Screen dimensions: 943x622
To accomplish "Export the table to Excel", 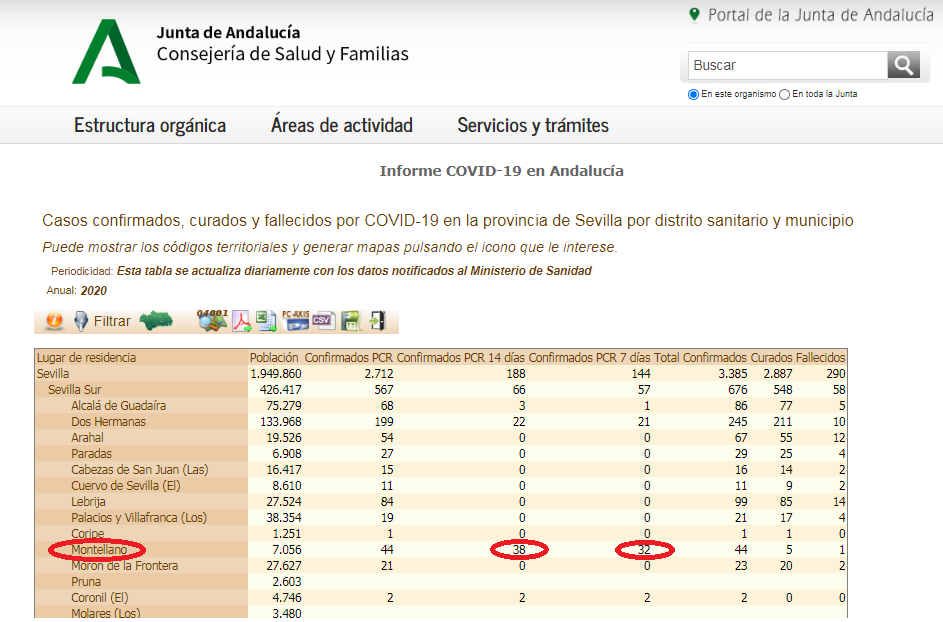I will tap(267, 321).
